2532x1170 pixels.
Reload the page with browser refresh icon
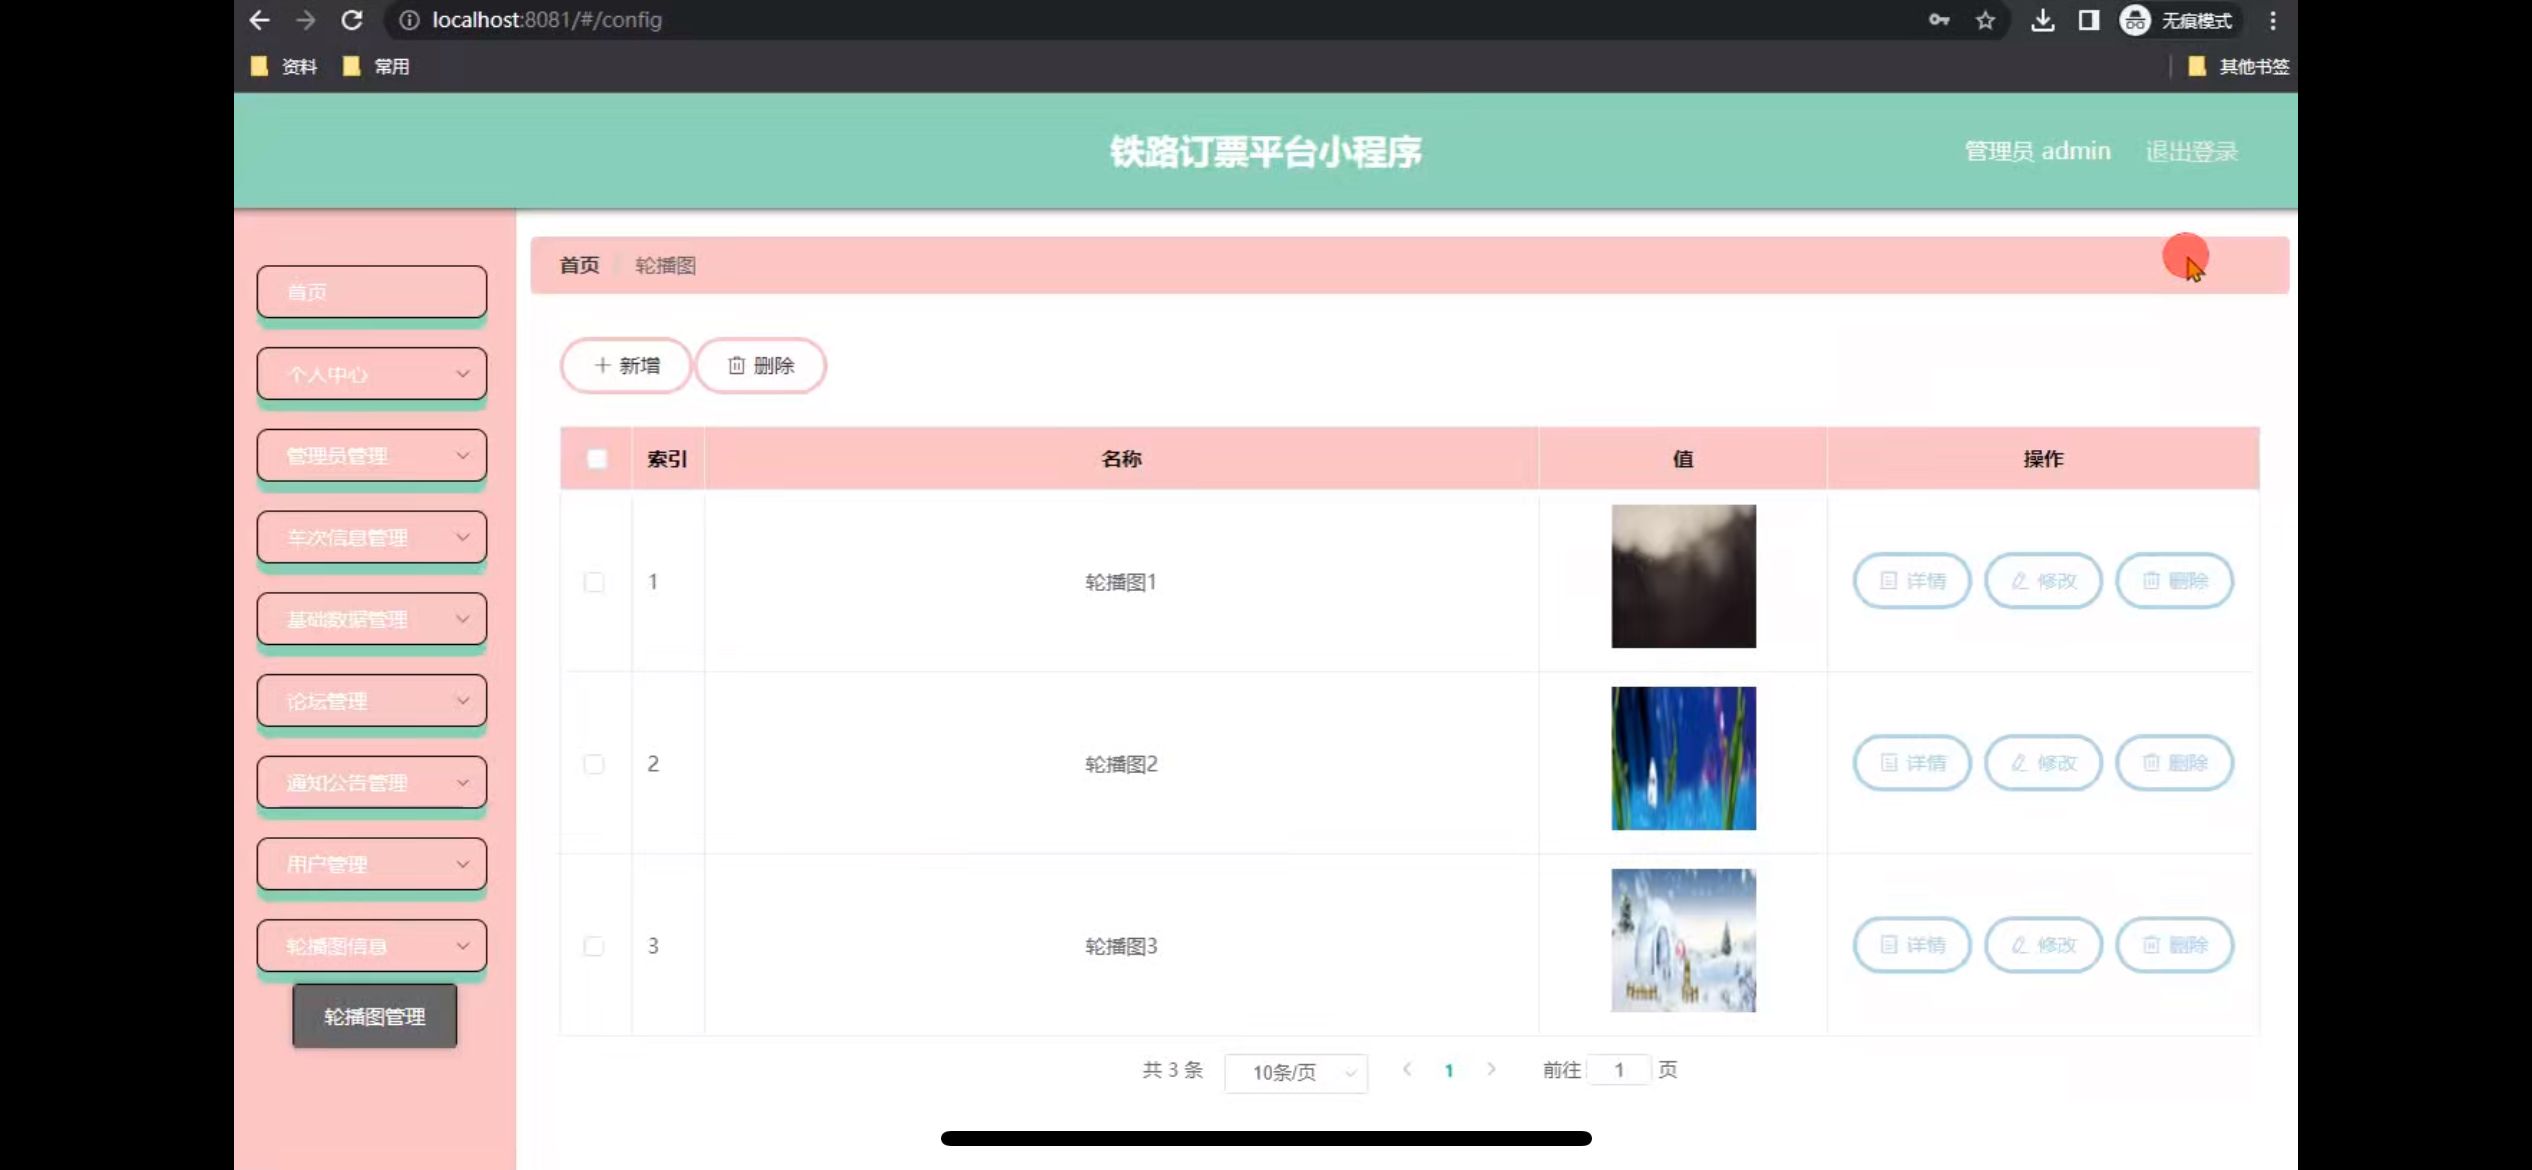click(351, 20)
